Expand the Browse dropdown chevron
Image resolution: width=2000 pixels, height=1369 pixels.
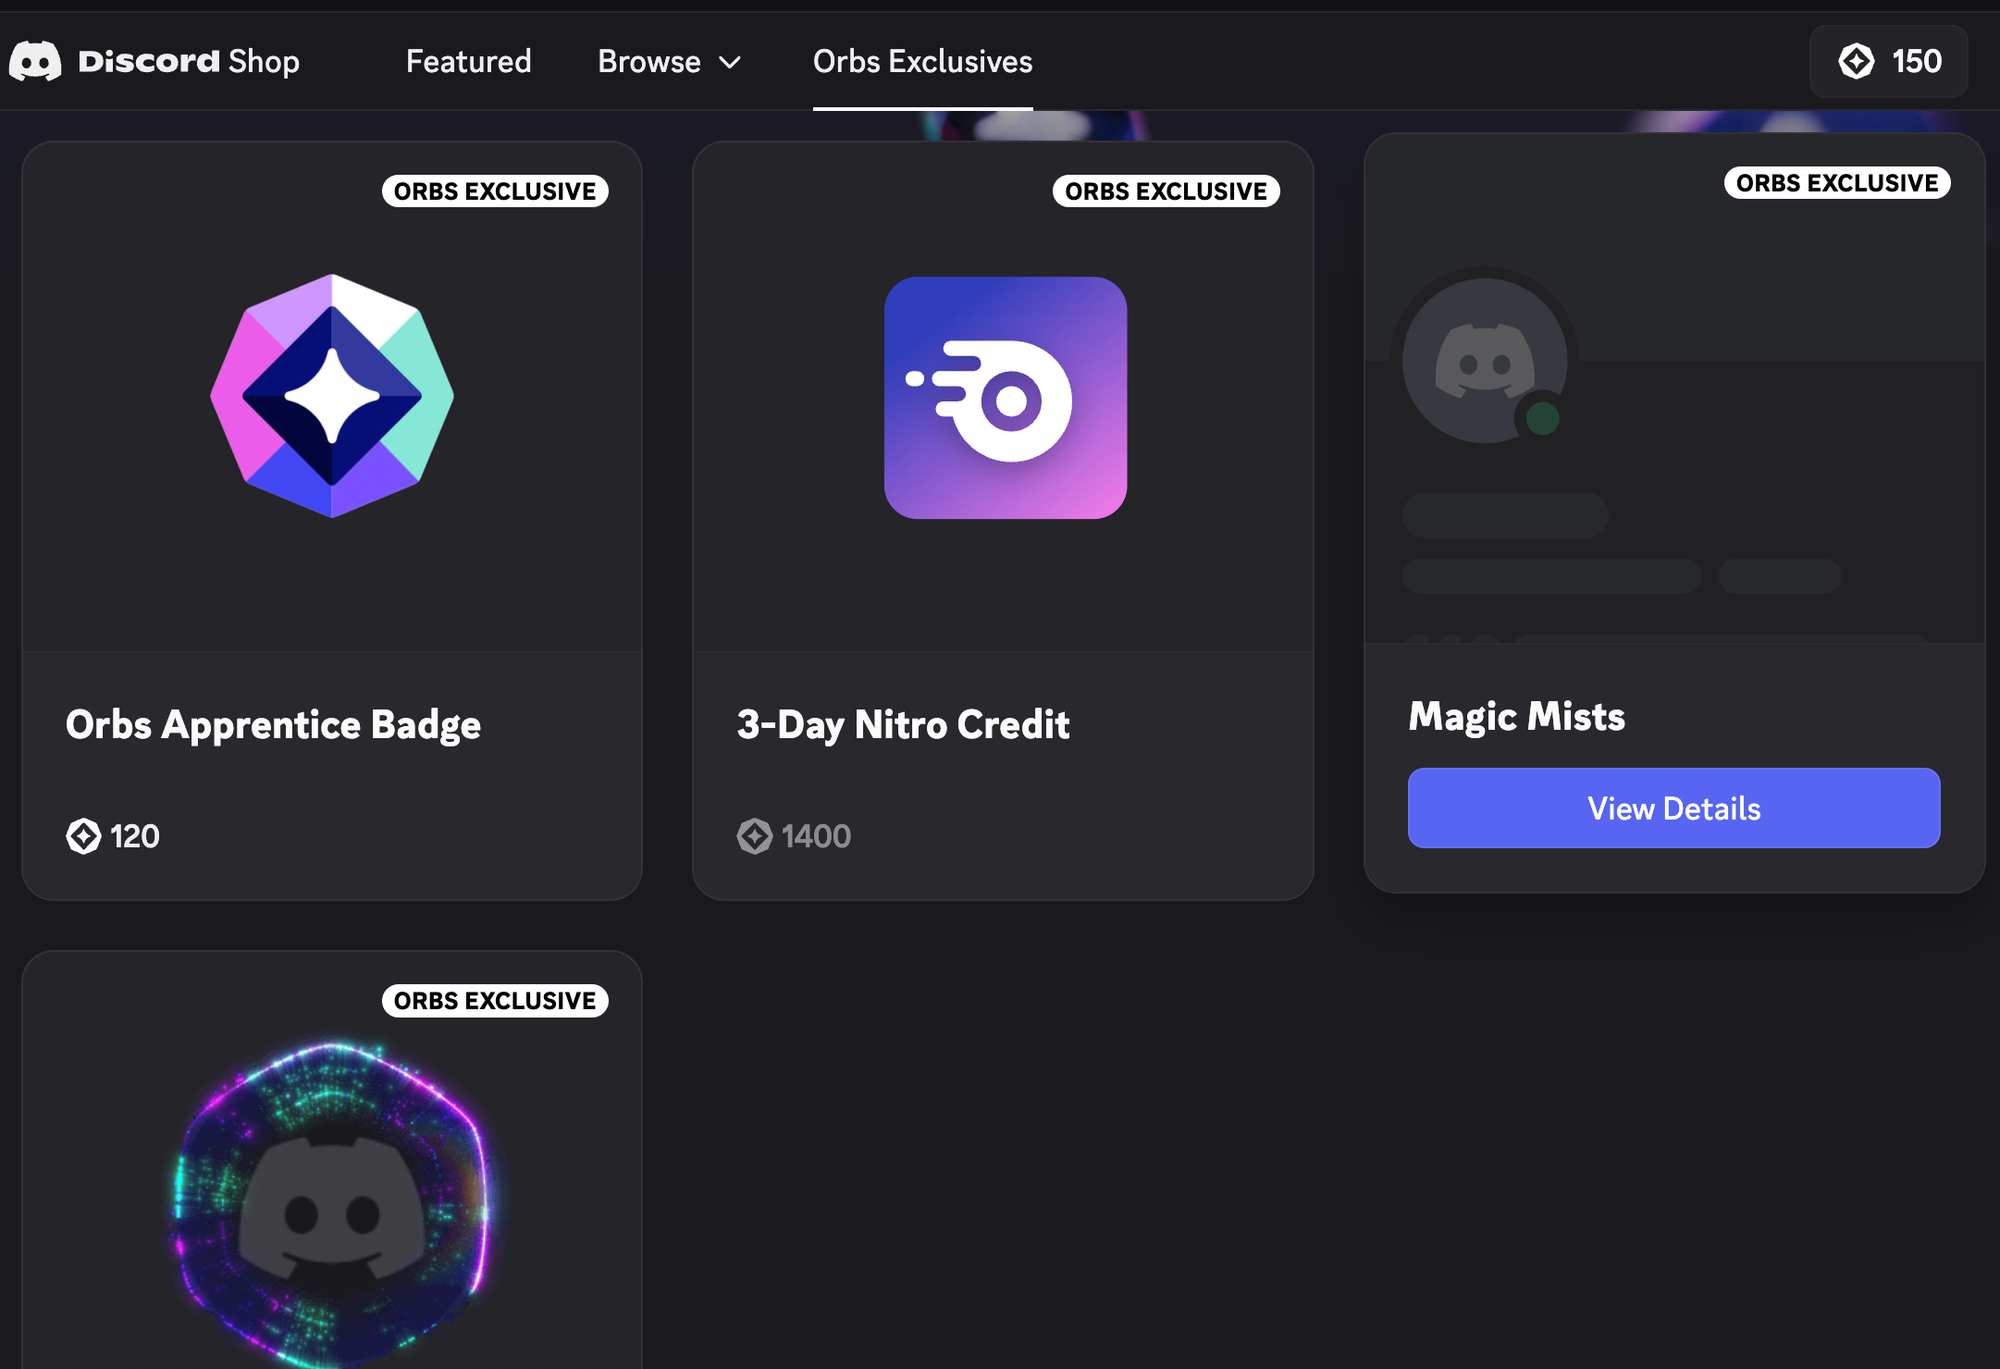tap(731, 63)
